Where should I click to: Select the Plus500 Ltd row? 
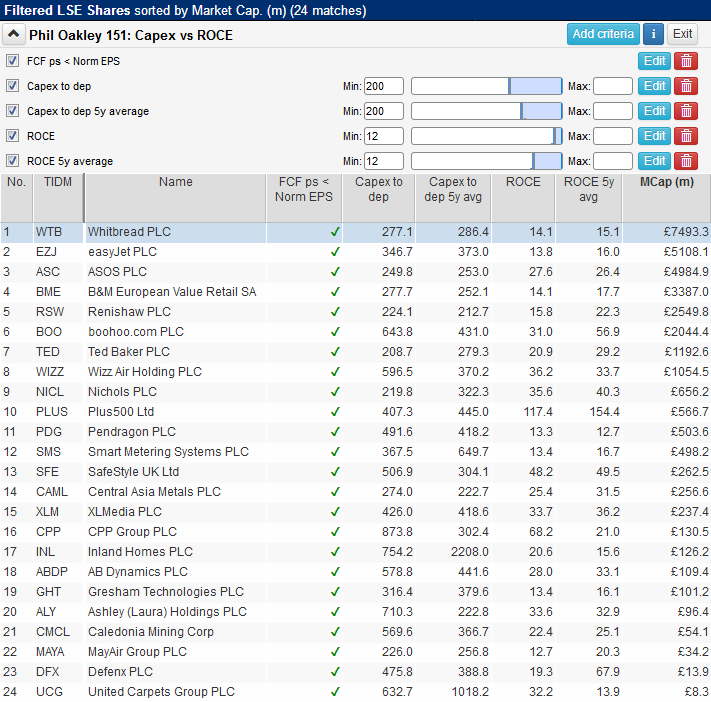point(356,411)
